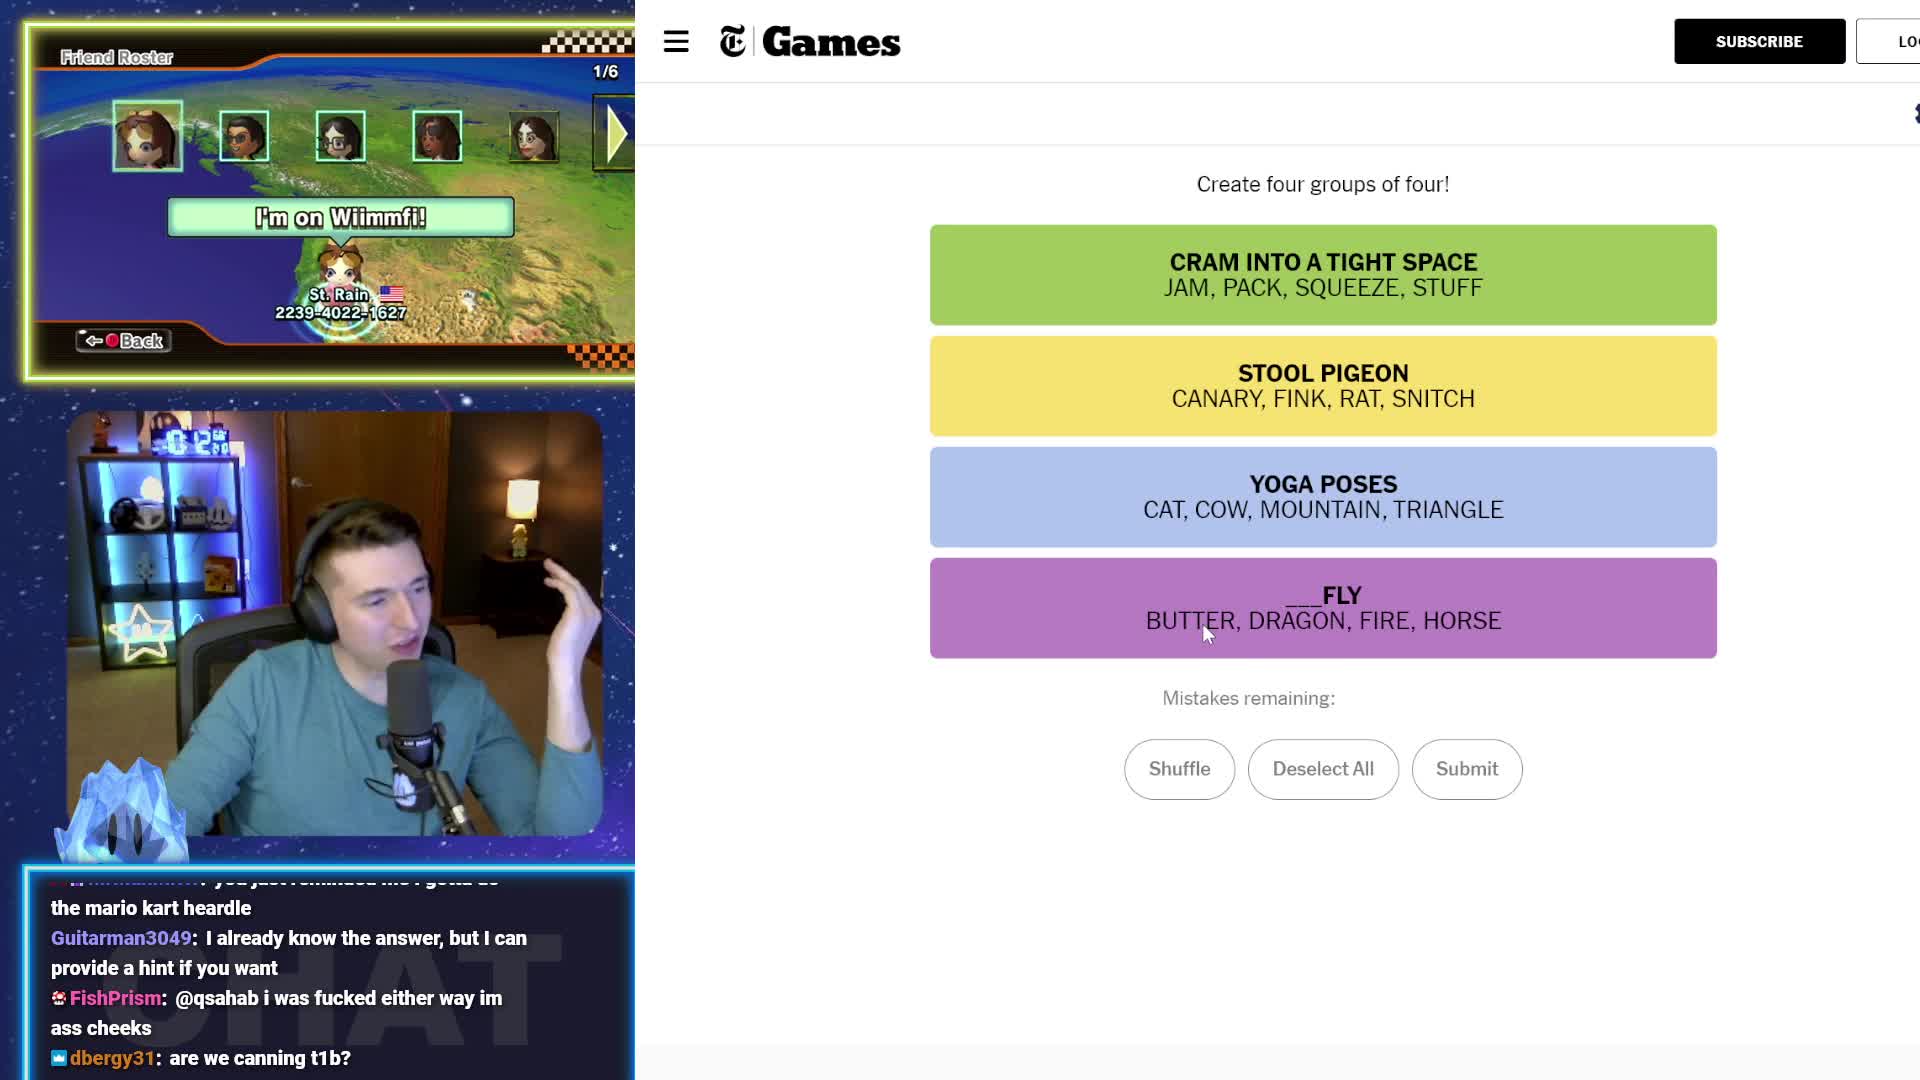Select the purple ___FLY group
This screenshot has height=1080, width=1920.
[x=1323, y=608]
